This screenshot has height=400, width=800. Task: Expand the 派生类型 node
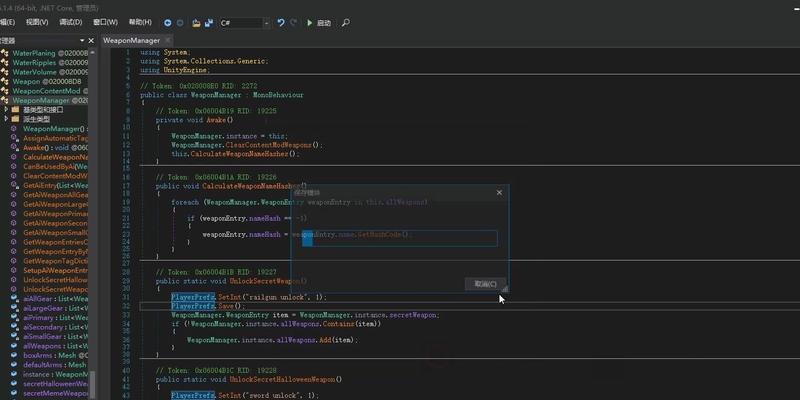pyautogui.click(x=6, y=119)
